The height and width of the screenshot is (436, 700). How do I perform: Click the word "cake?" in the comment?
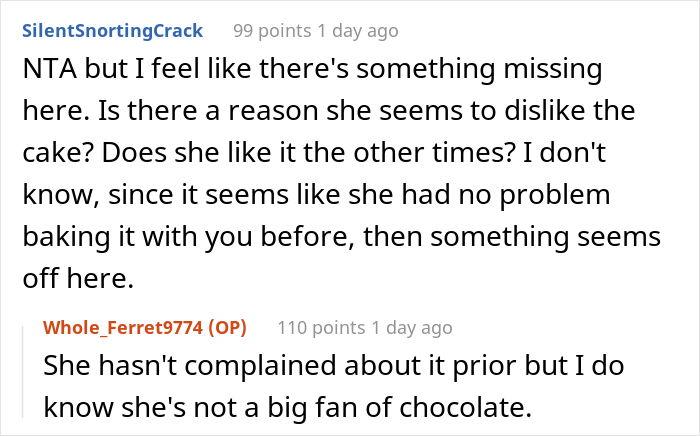pyautogui.click(x=58, y=153)
